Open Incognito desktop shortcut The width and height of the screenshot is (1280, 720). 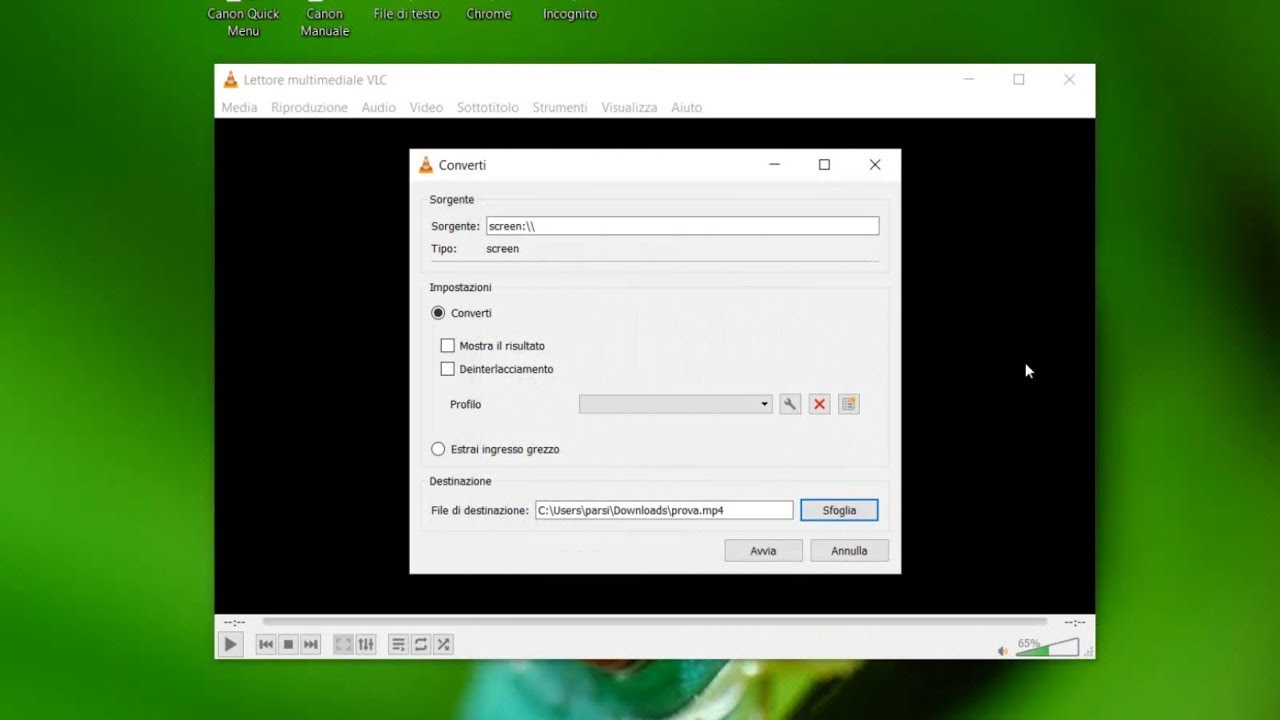pyautogui.click(x=570, y=12)
